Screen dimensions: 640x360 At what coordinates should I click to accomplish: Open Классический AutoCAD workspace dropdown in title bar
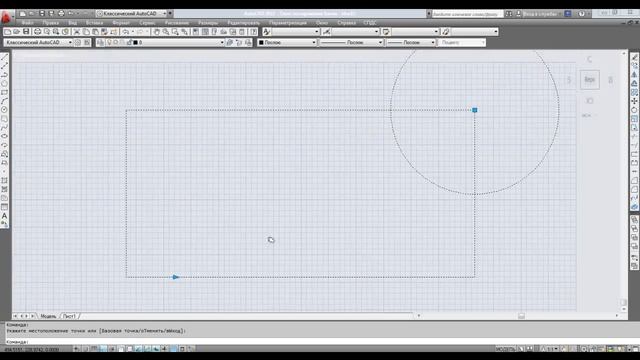[131, 13]
